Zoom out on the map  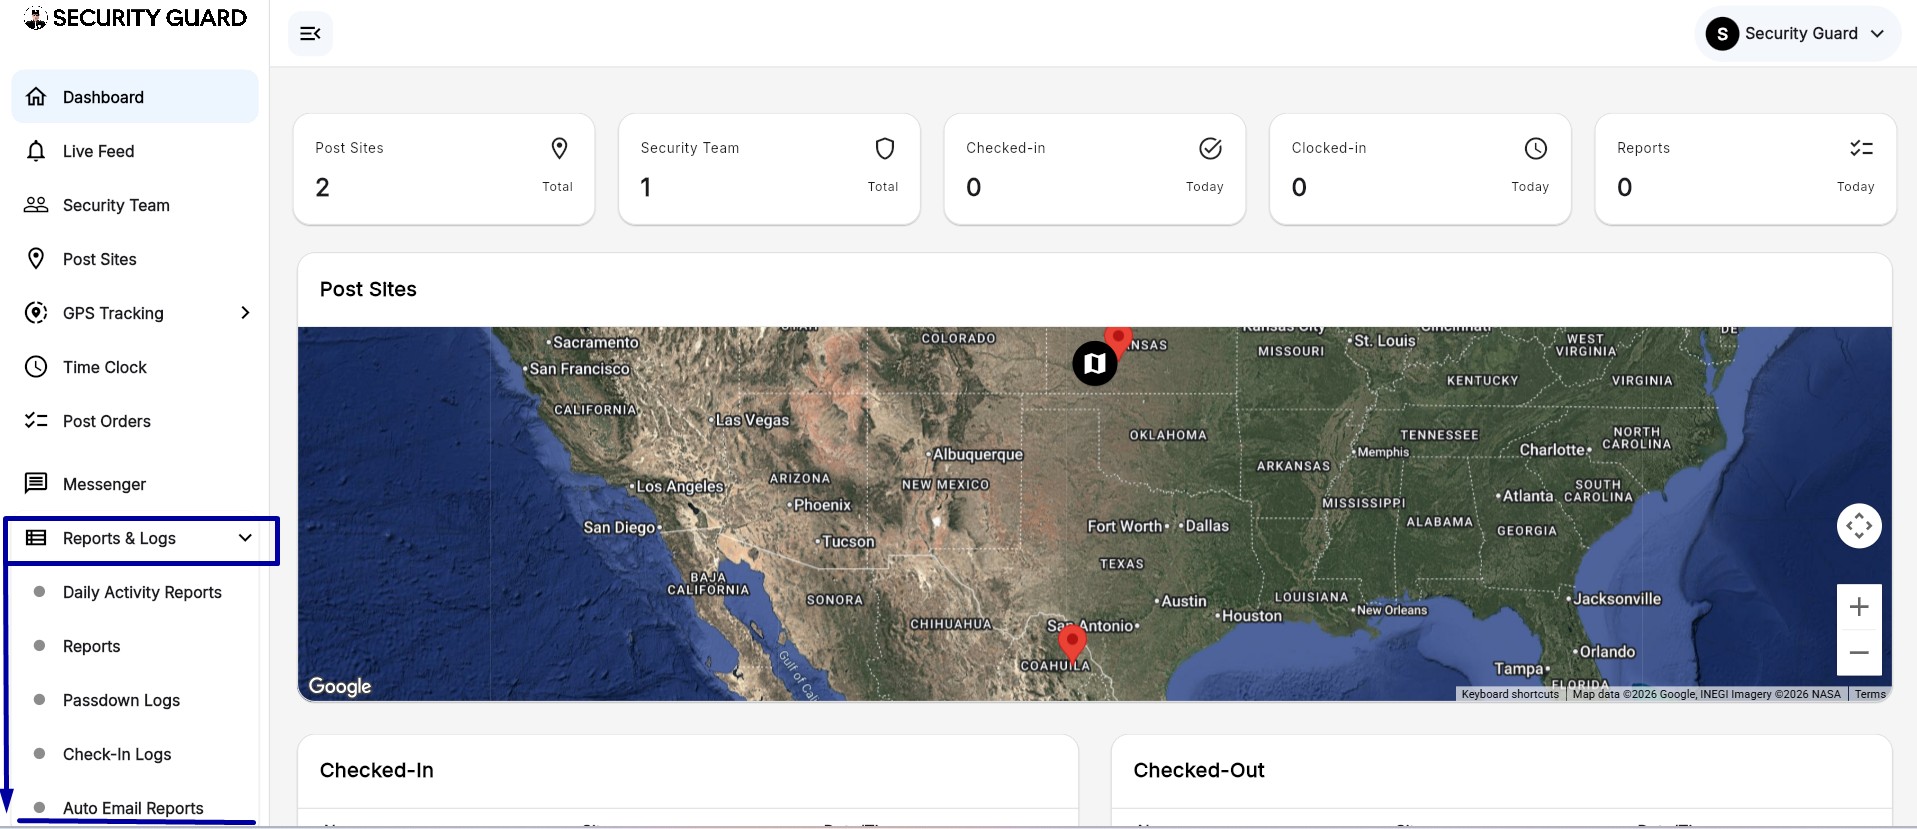click(1859, 653)
